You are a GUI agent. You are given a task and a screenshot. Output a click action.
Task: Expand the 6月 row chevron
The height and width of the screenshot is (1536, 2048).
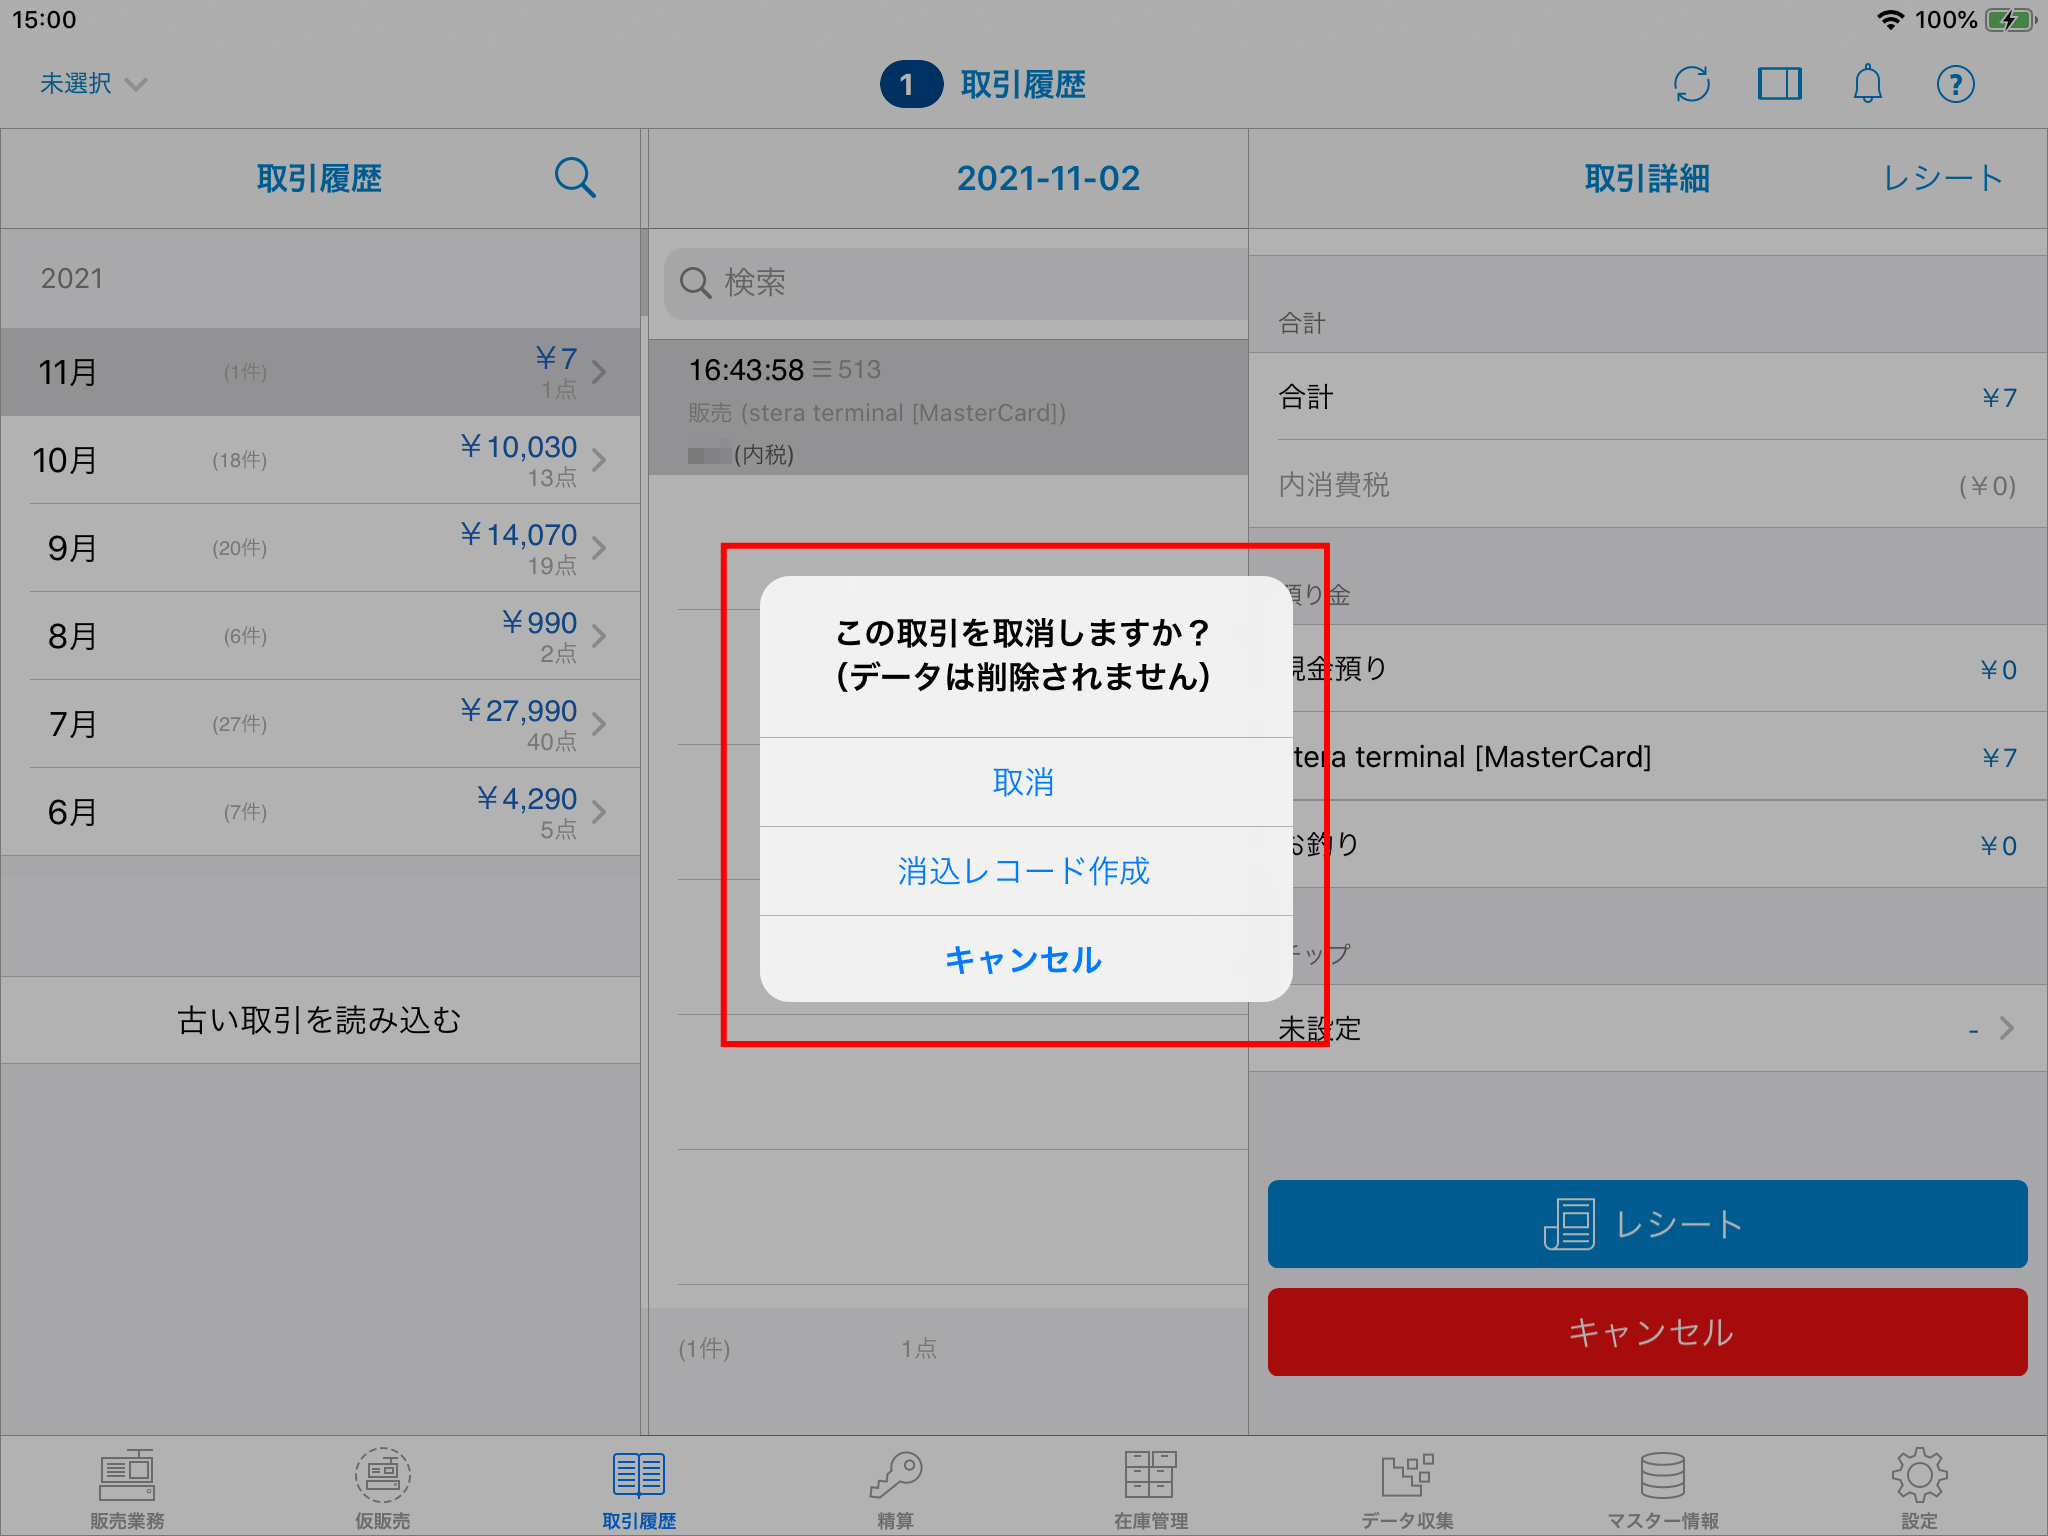point(599,812)
